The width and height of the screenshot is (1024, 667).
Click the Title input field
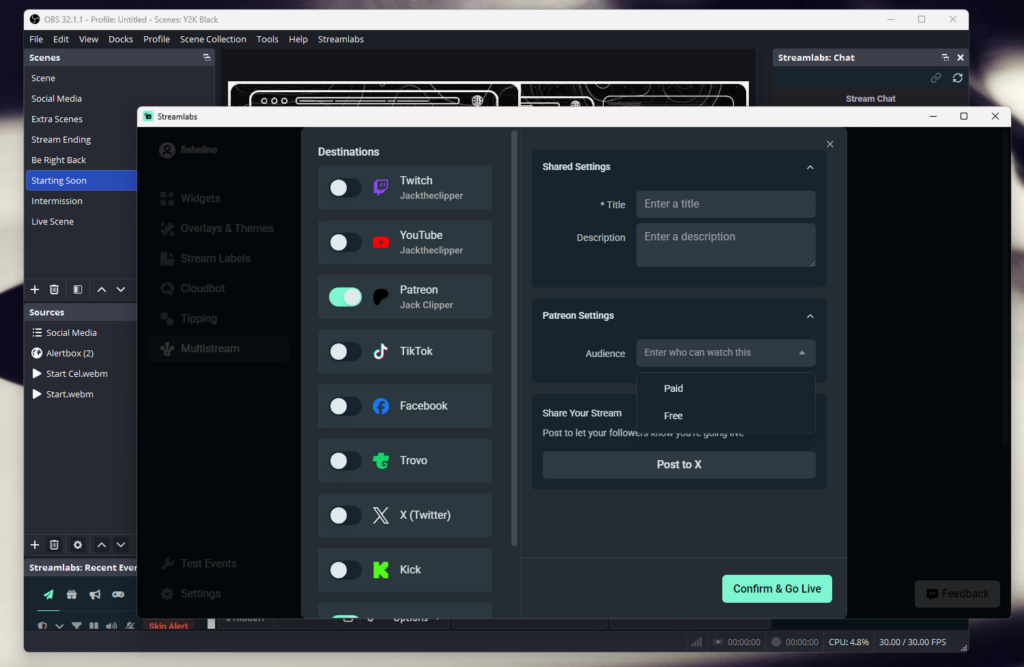(726, 204)
